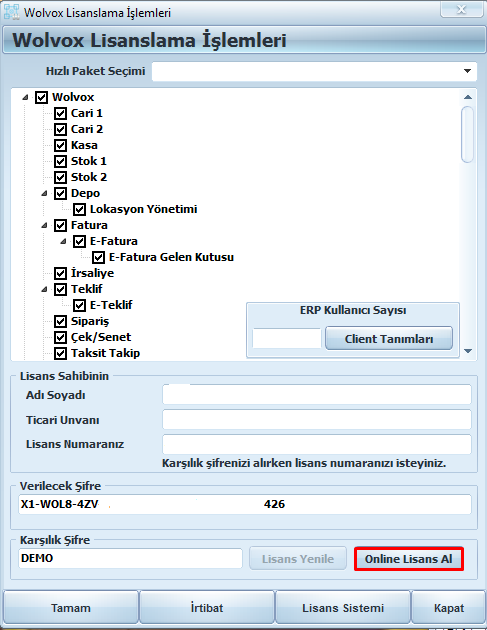
Task: Collapse the Wolvox root tree node
Action: click(26, 97)
